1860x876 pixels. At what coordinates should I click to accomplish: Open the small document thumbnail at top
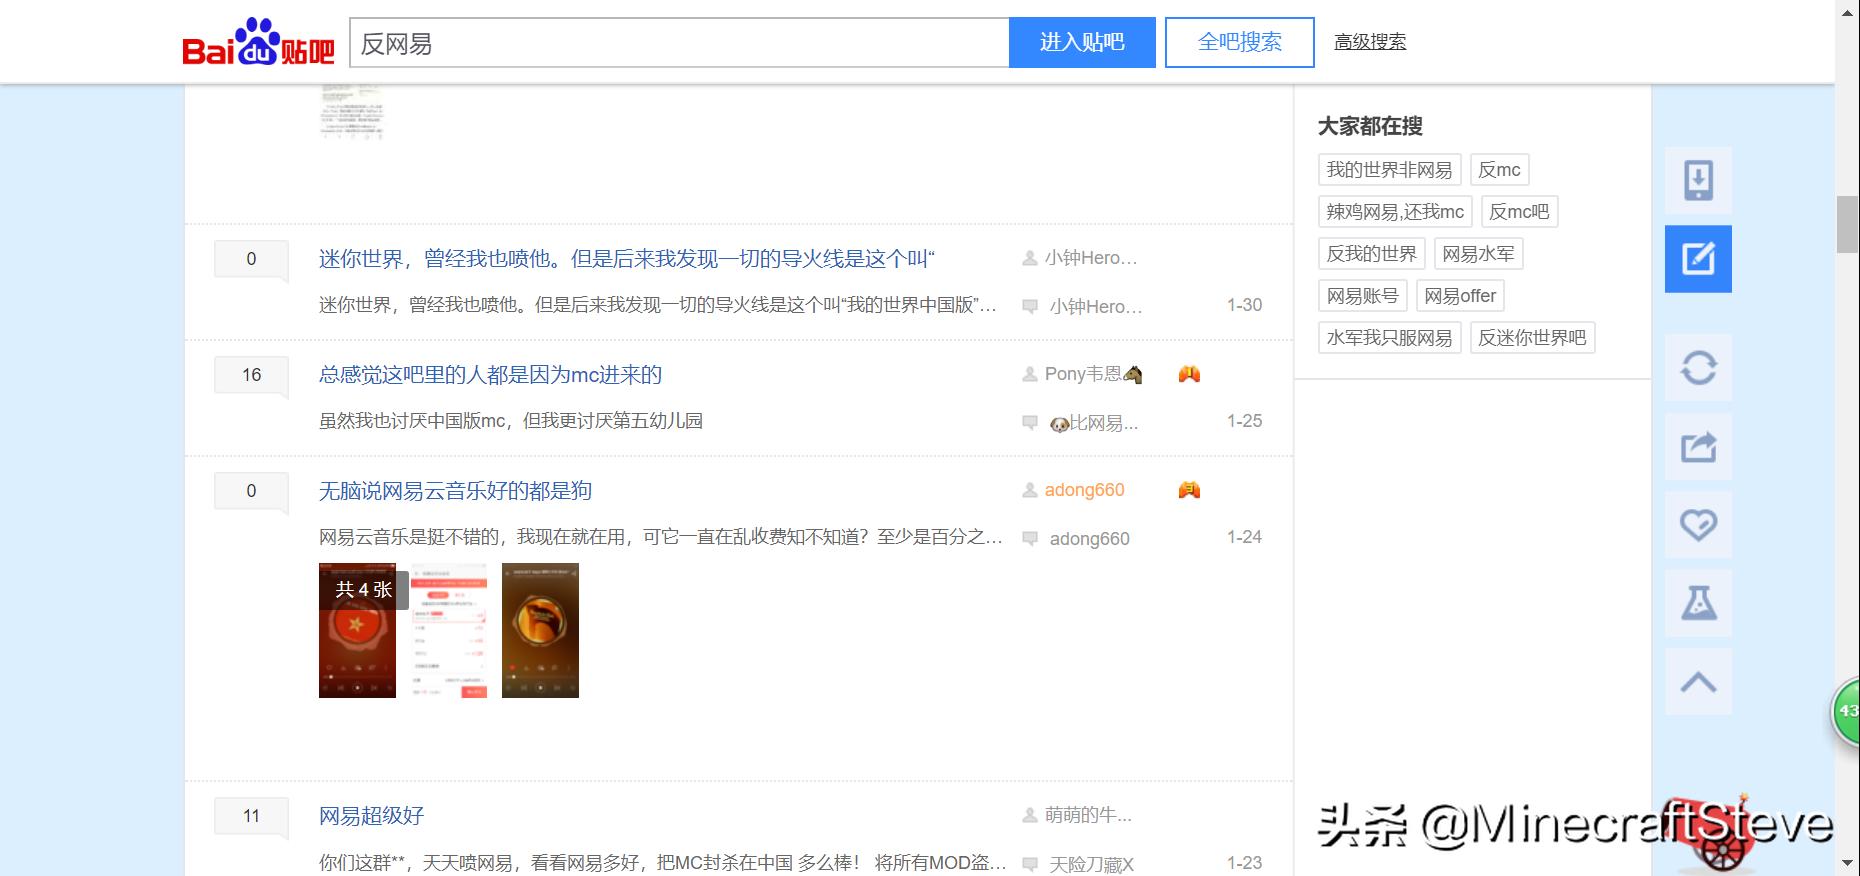click(x=352, y=111)
